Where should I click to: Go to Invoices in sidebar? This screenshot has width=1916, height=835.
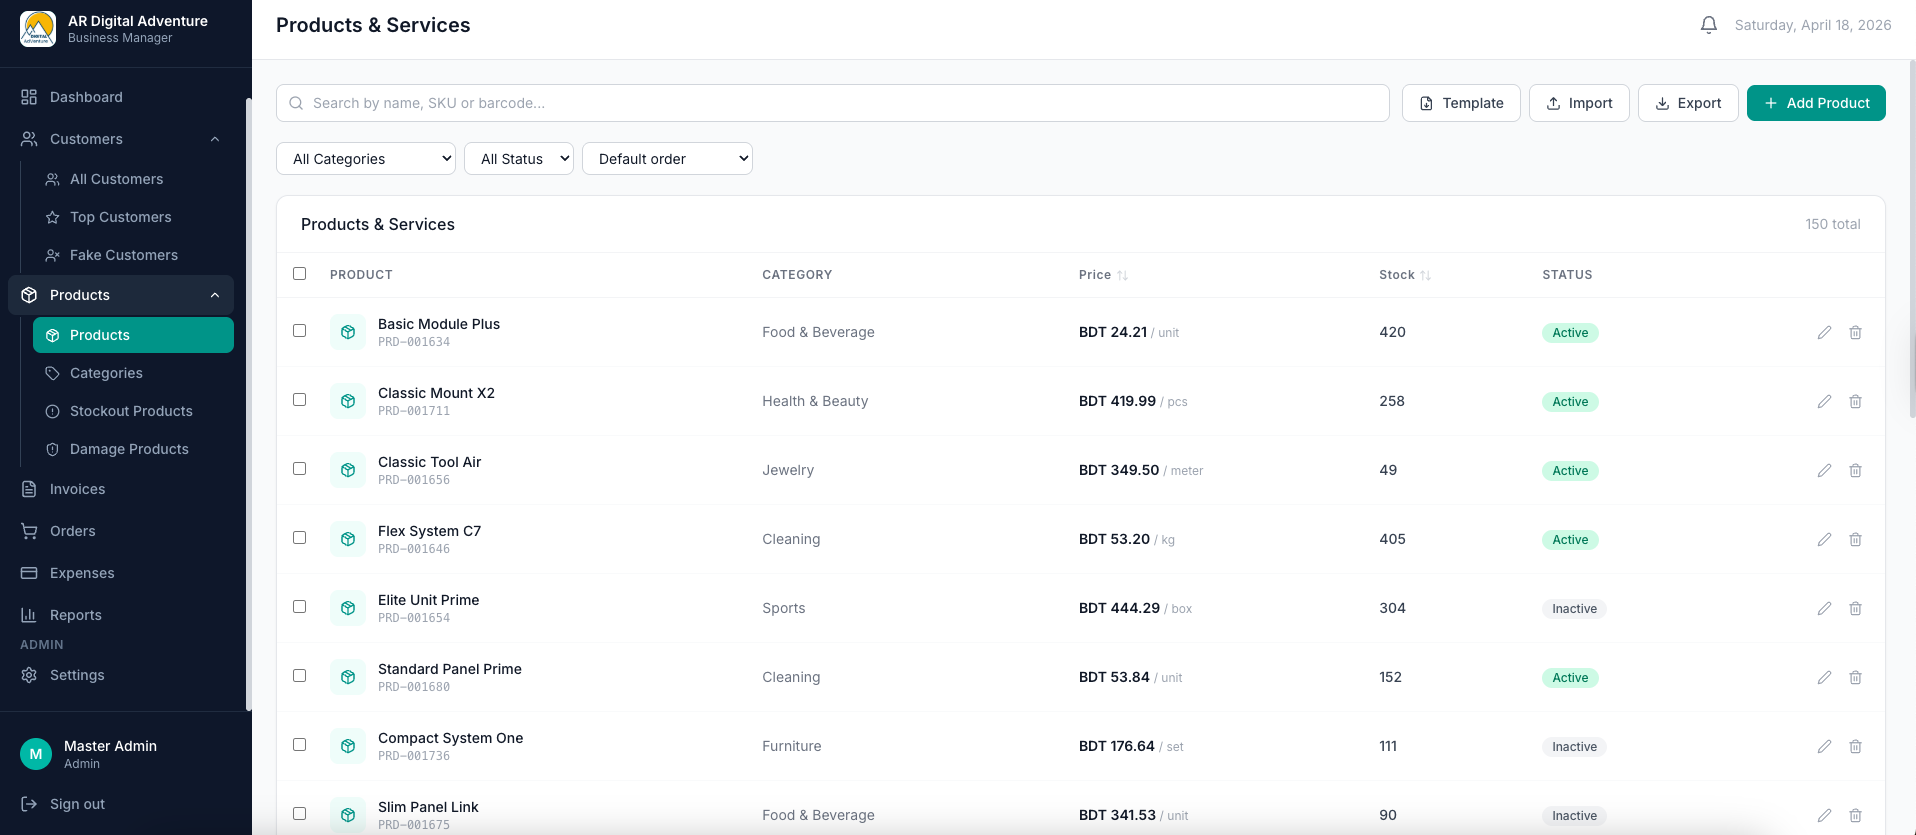[77, 489]
